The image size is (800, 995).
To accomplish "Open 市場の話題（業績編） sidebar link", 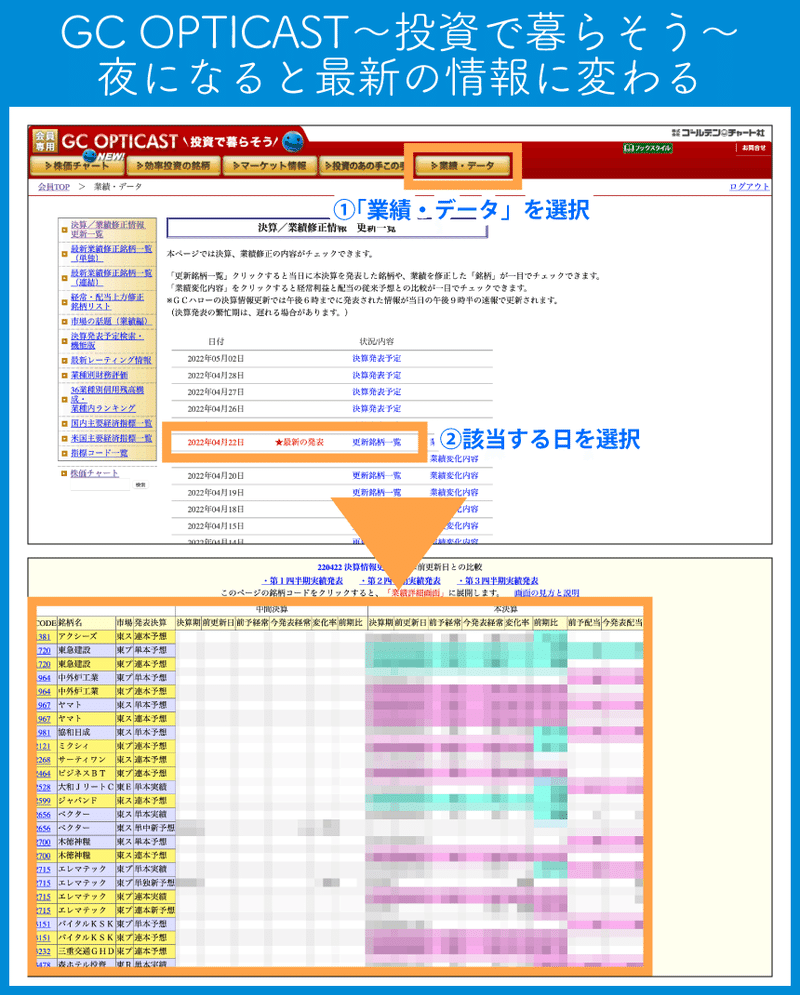I will 111,321.
